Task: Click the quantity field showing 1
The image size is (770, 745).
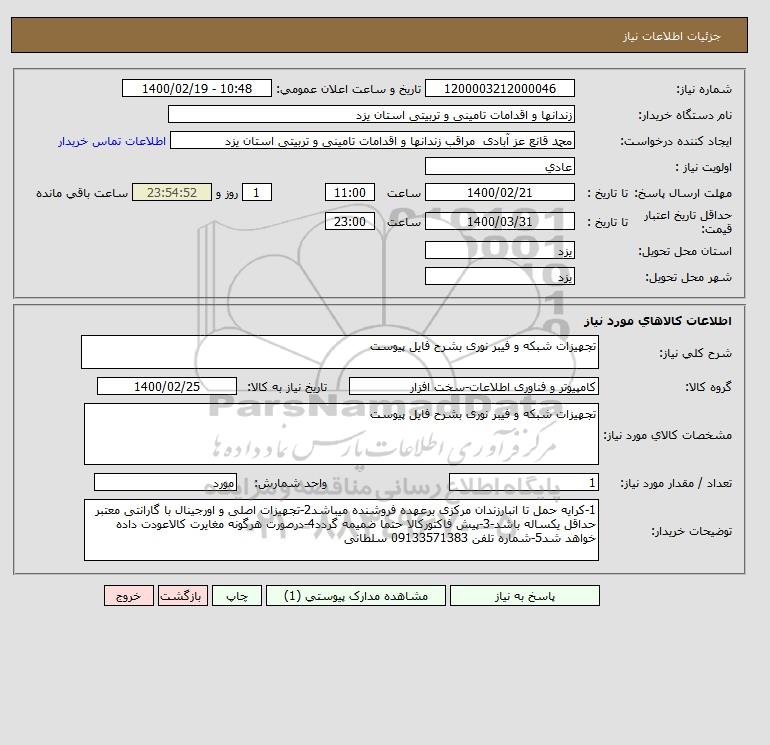Action: pyautogui.click(x=524, y=483)
